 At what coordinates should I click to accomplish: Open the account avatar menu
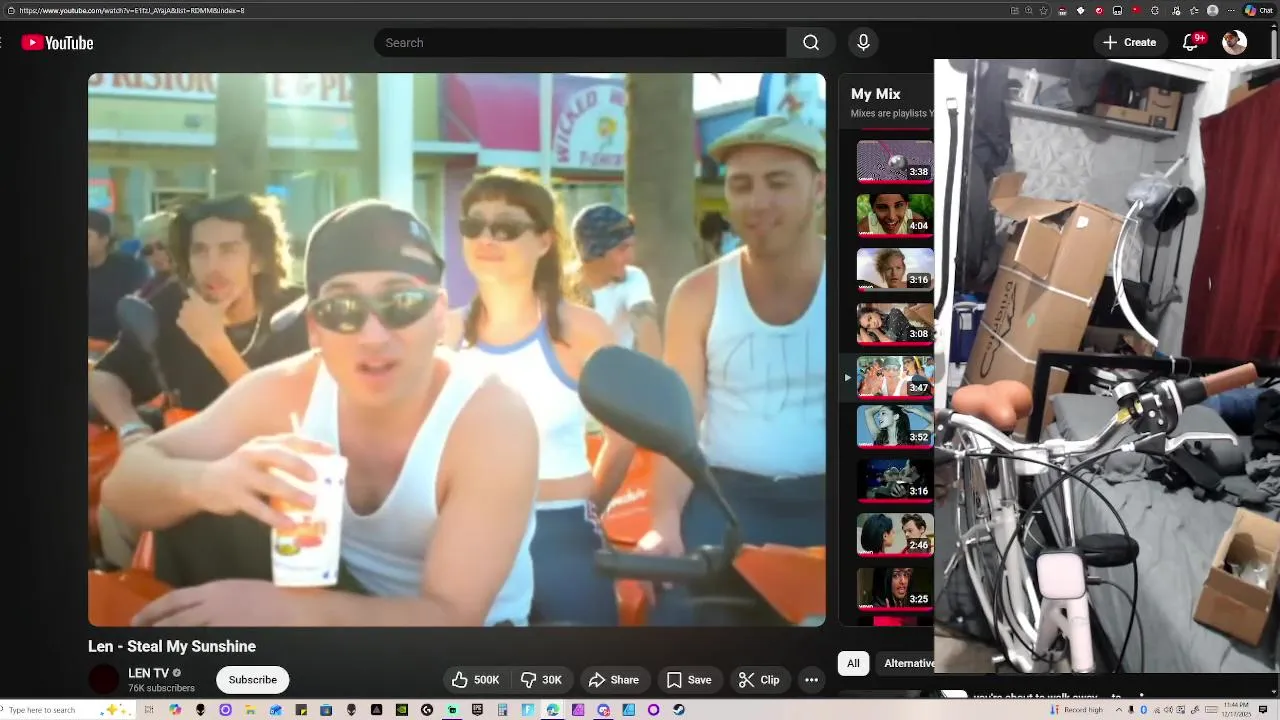[x=1234, y=42]
